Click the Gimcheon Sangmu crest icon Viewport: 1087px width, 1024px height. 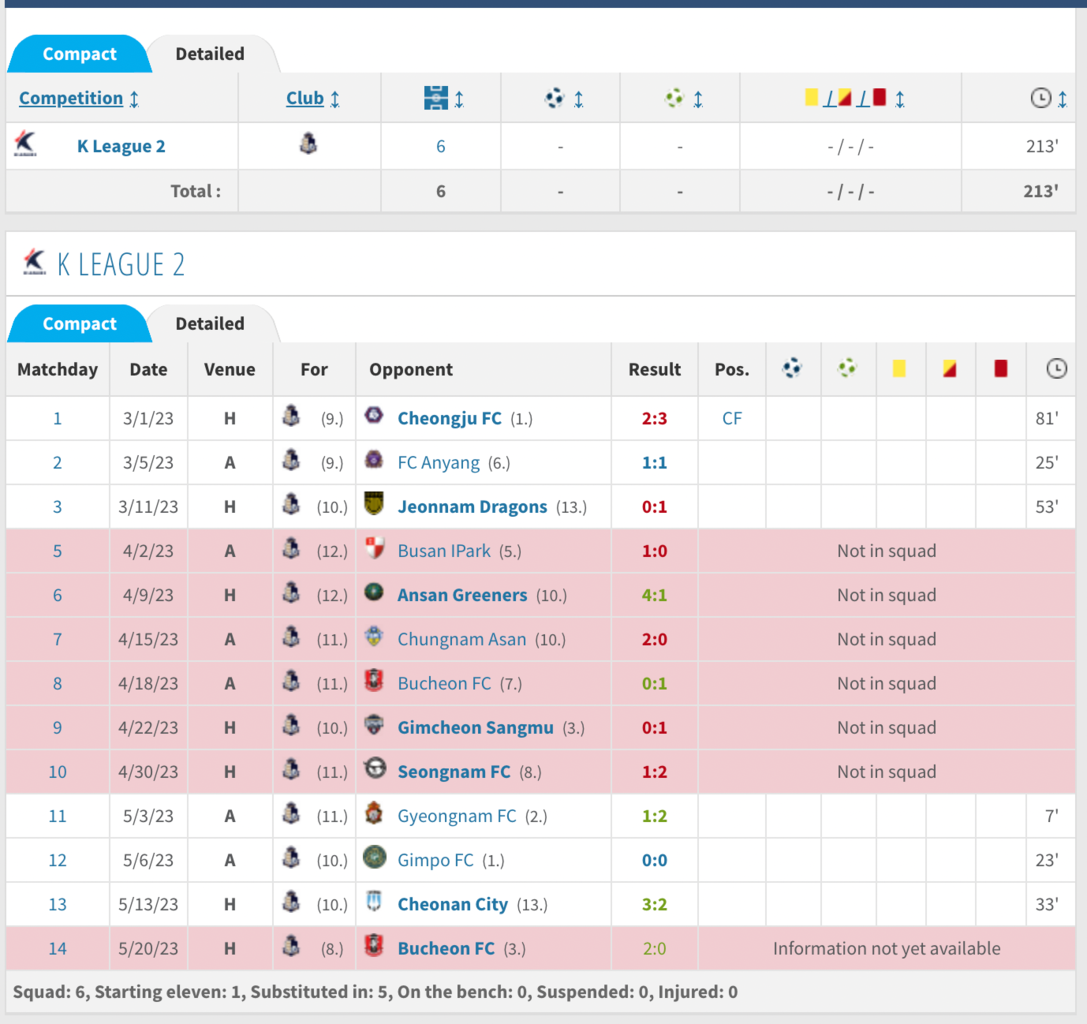(x=374, y=726)
